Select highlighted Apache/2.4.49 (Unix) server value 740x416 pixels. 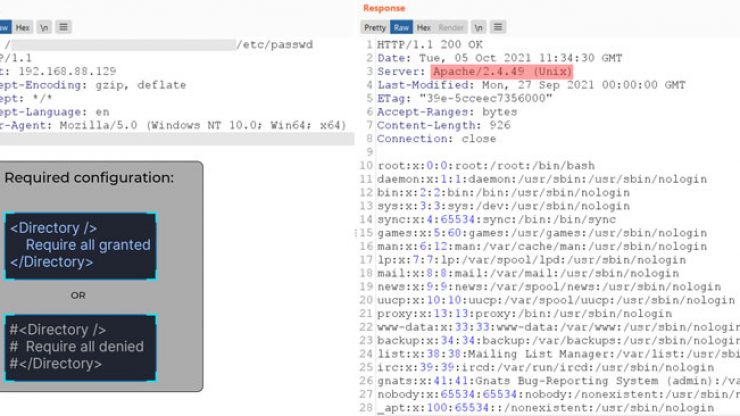point(502,71)
